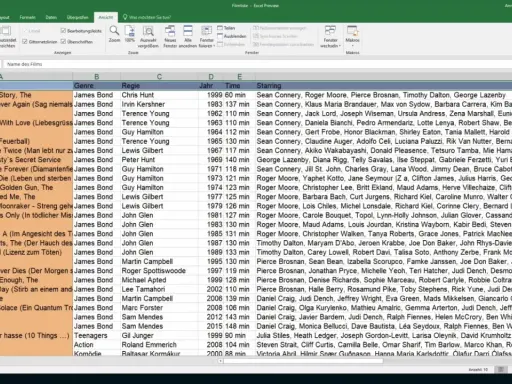Click the Starring header cell
Viewport: 512px width, 384px height.
pos(383,86)
